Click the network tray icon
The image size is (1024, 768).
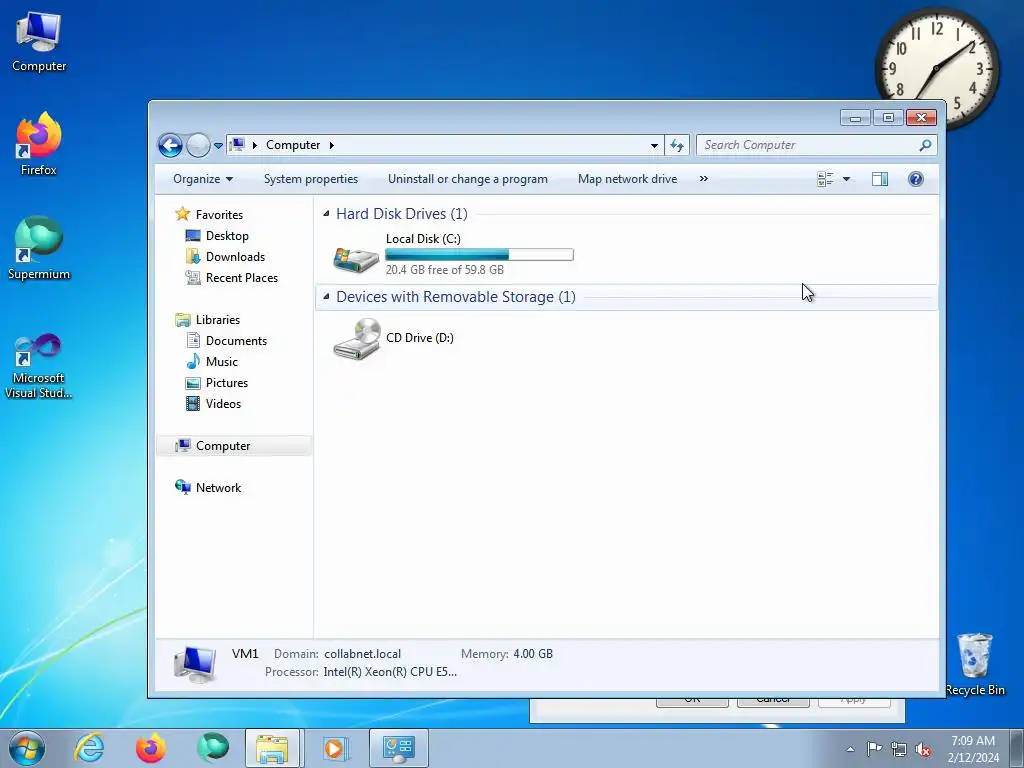click(899, 749)
